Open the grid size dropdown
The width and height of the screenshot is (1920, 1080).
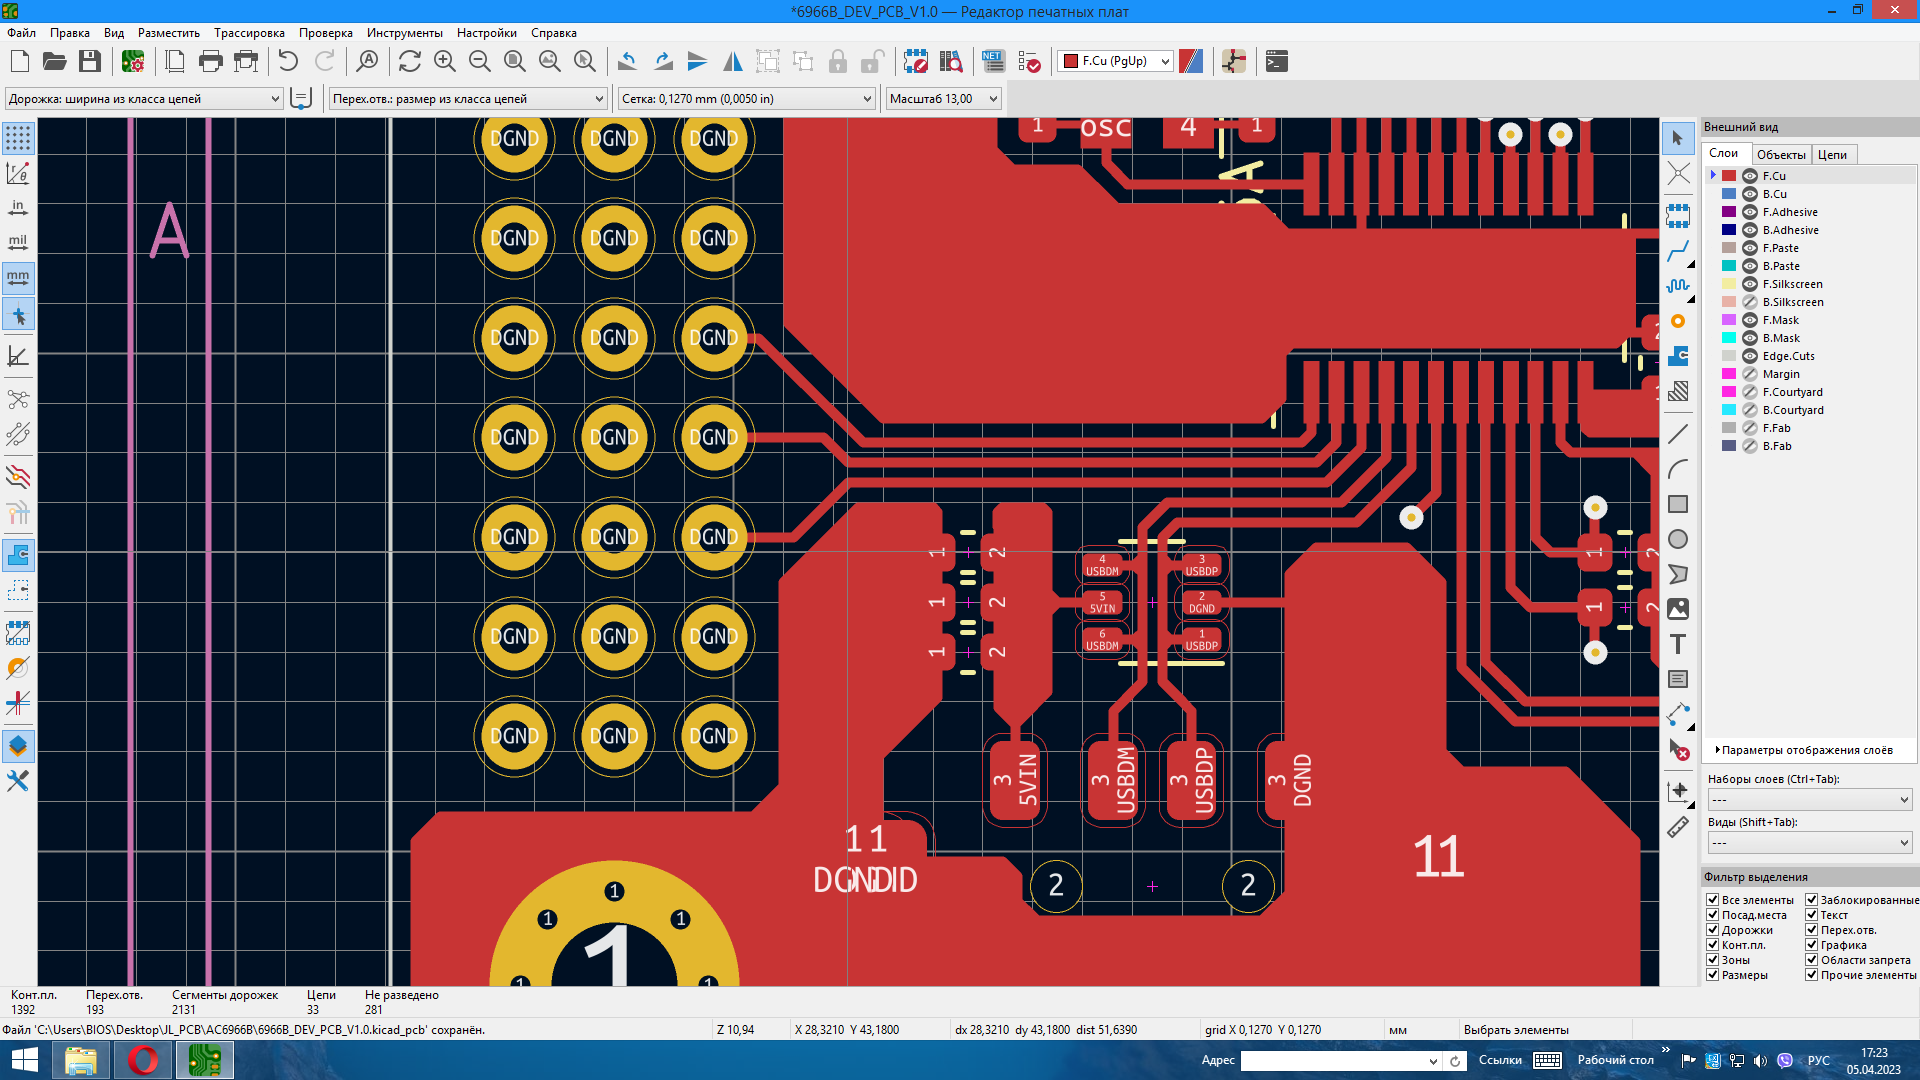747,98
